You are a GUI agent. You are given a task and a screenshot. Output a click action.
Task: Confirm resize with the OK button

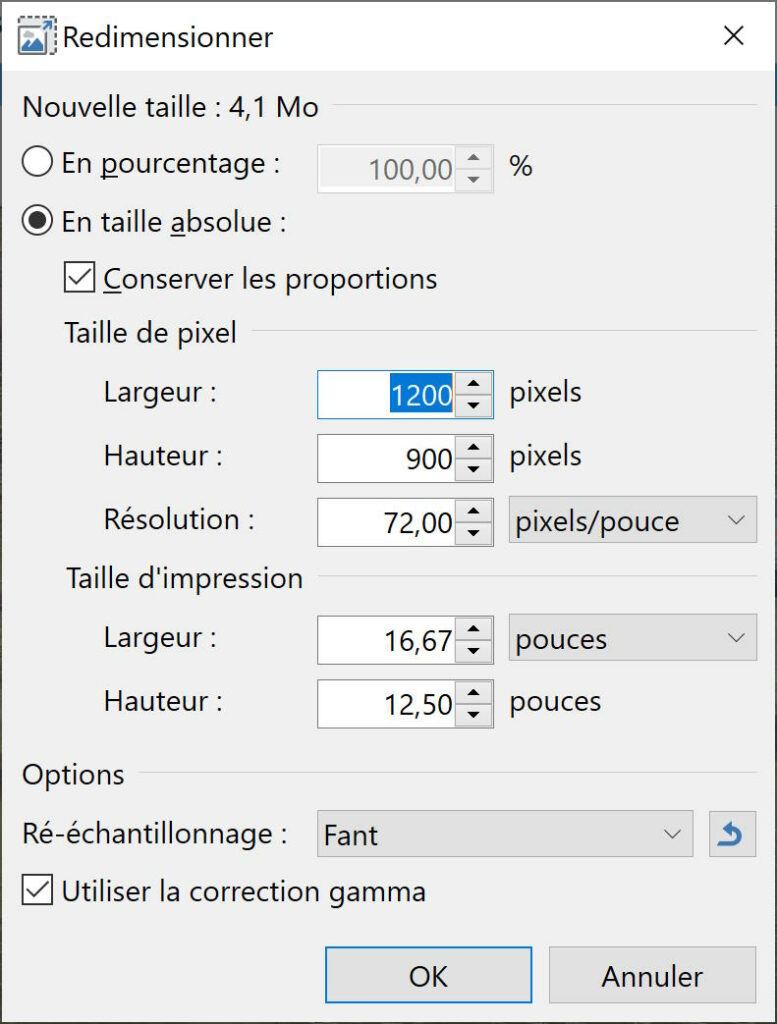pyautogui.click(x=428, y=975)
